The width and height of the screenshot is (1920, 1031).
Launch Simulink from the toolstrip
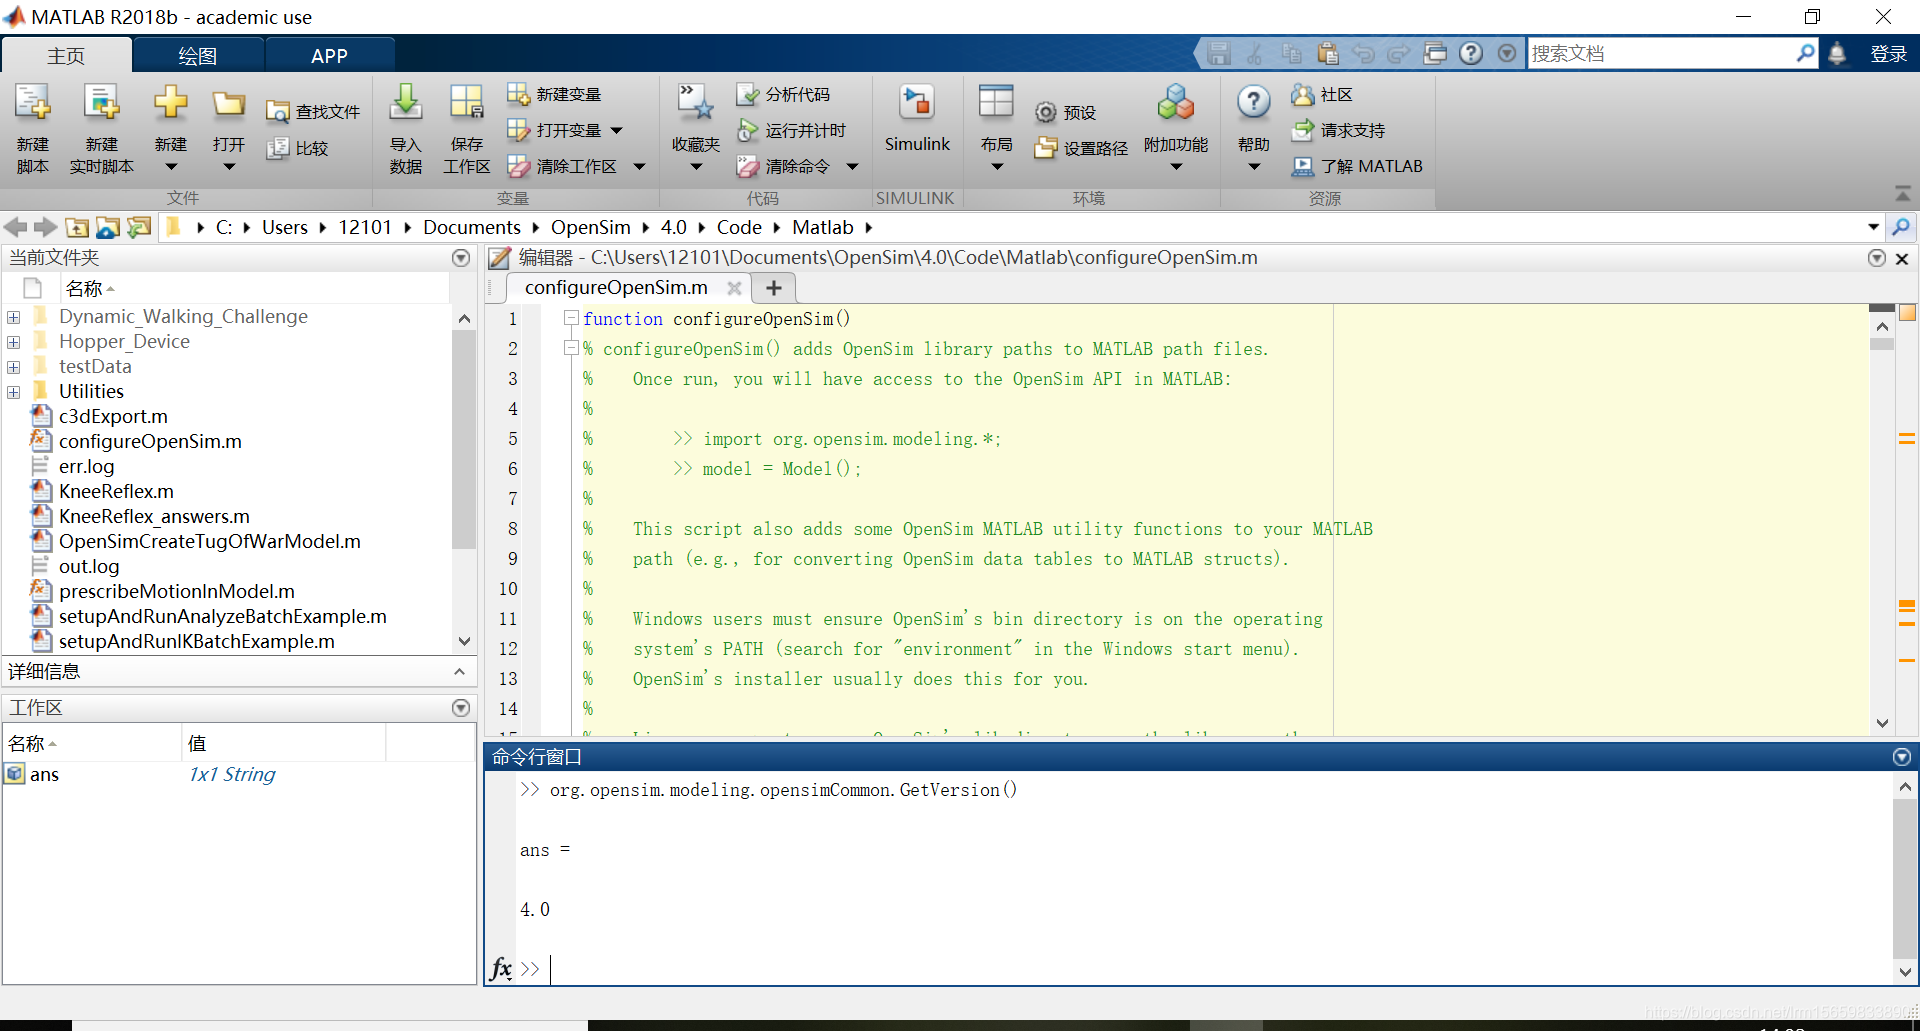click(x=917, y=118)
